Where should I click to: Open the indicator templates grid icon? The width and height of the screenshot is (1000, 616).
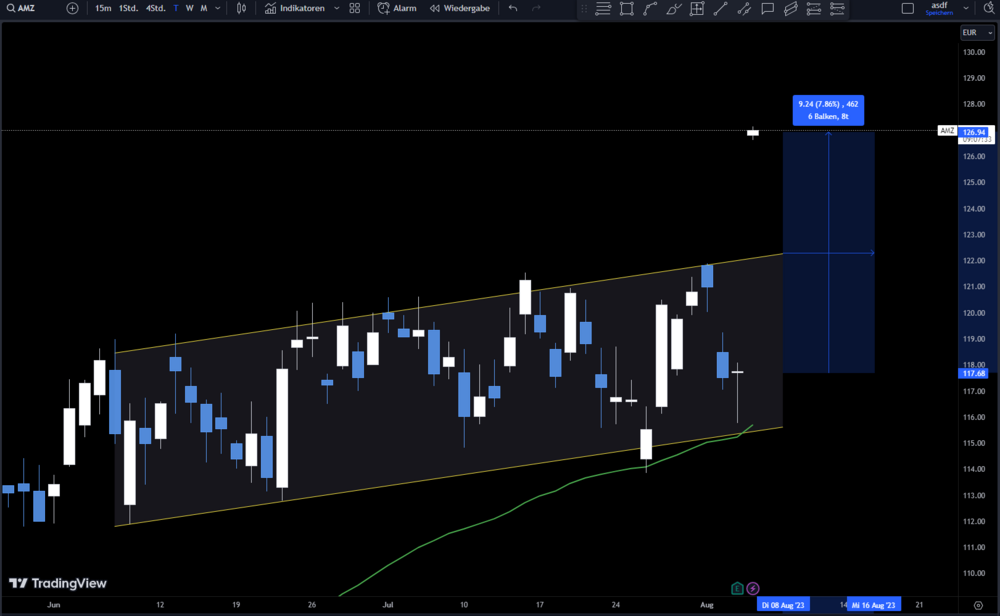tap(355, 8)
